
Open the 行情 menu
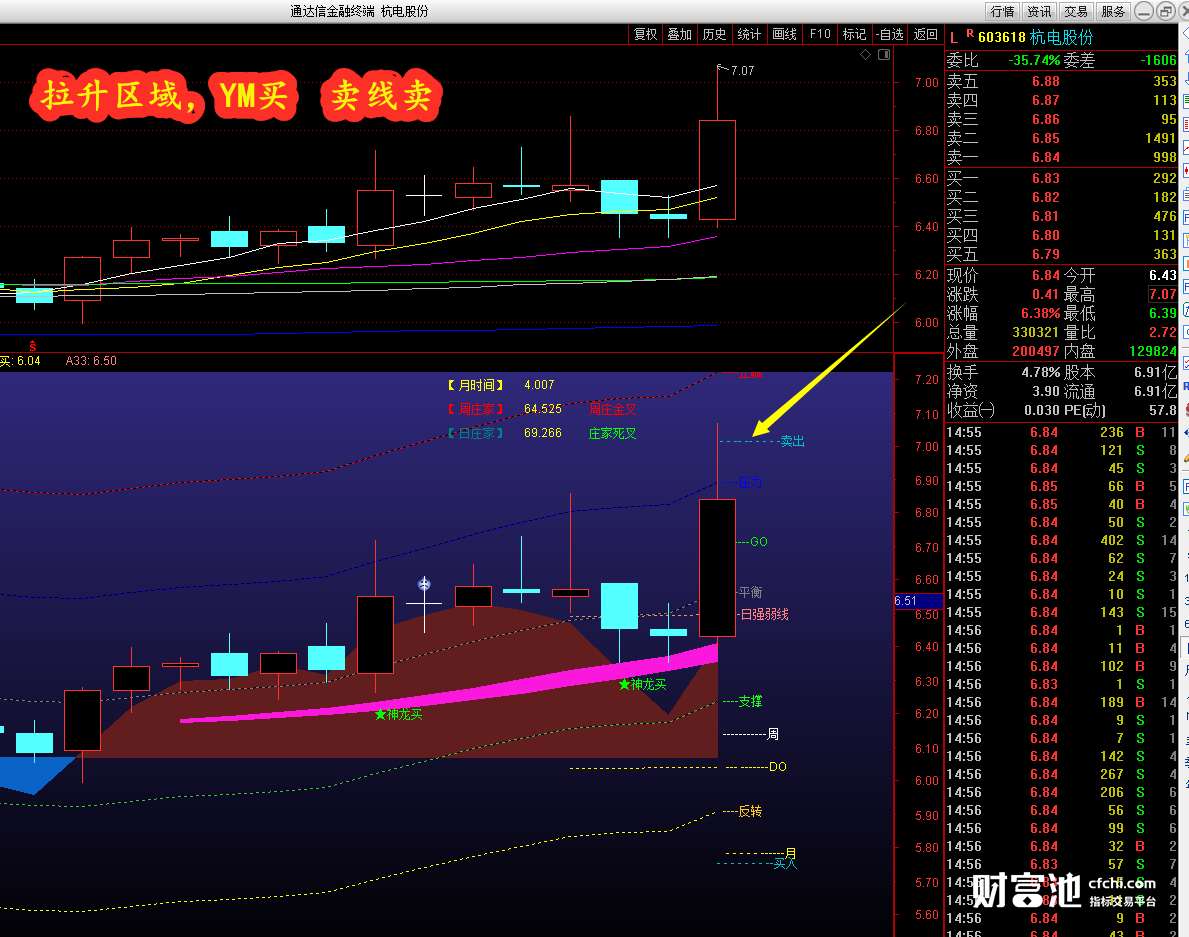(x=1002, y=11)
